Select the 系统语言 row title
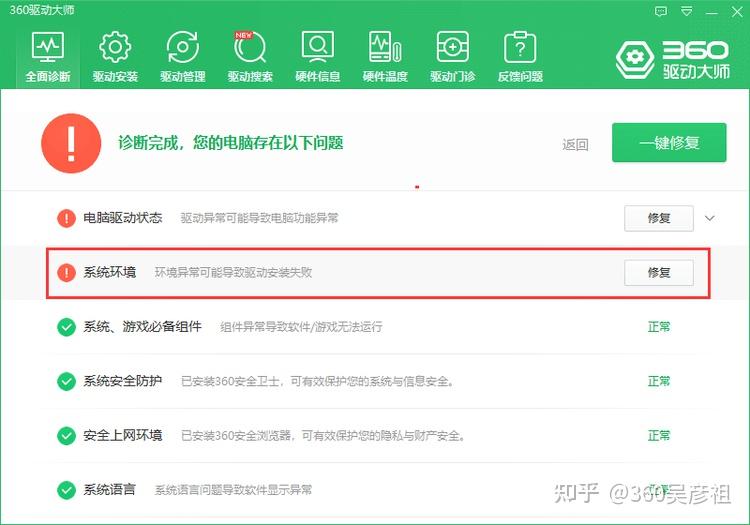The width and height of the screenshot is (750, 525). (x=110, y=490)
